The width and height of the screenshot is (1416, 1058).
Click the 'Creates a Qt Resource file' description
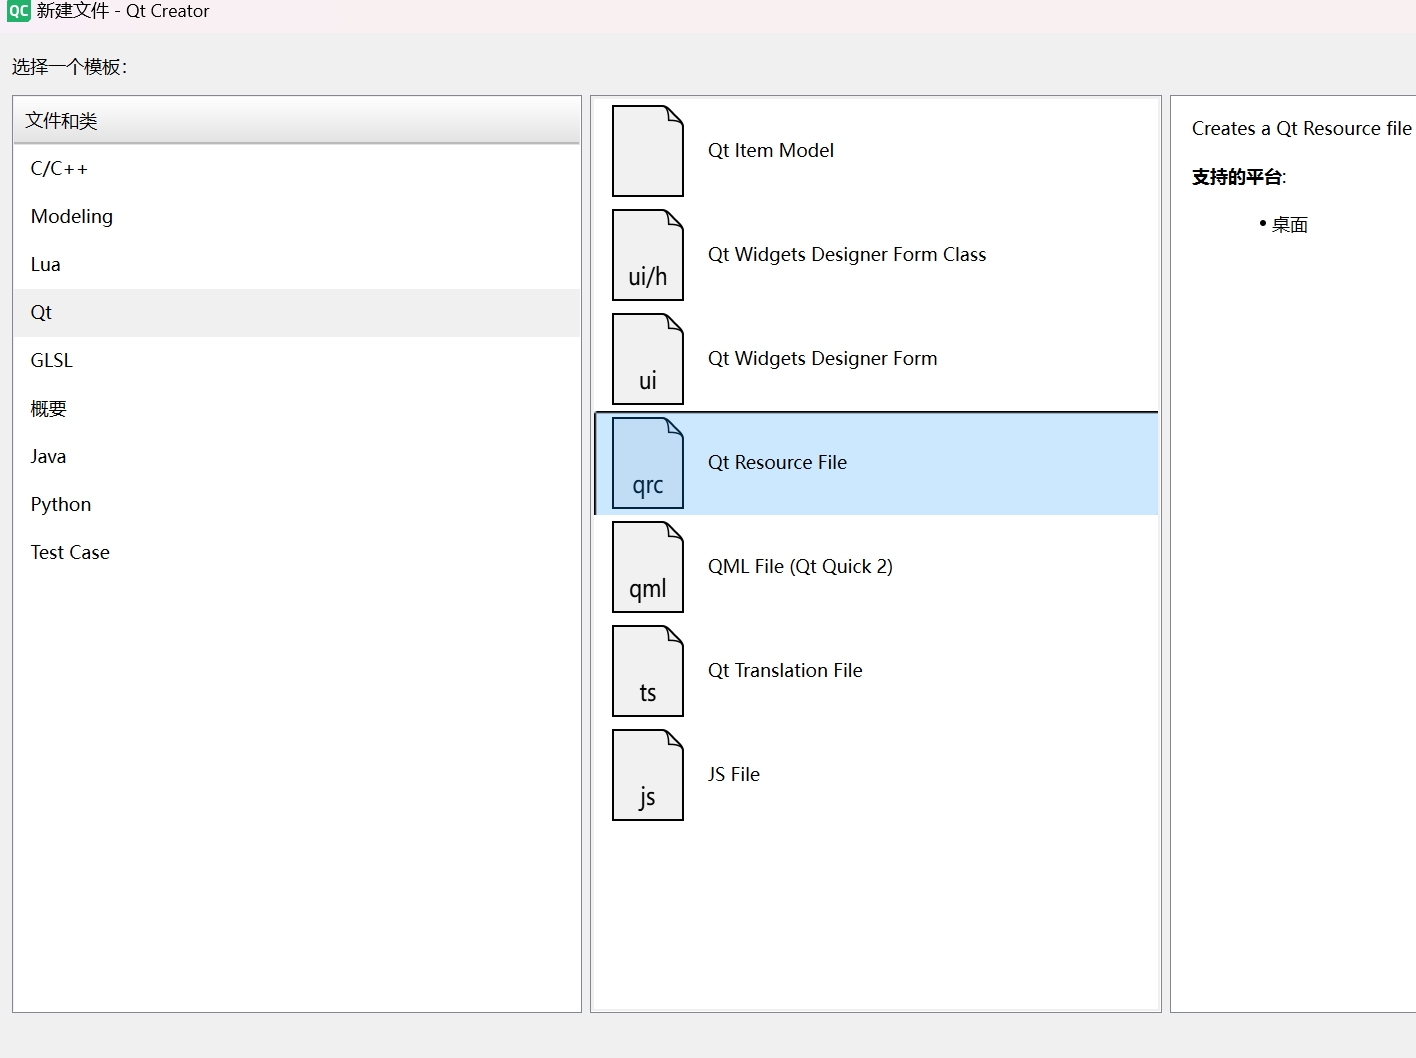tap(1302, 129)
